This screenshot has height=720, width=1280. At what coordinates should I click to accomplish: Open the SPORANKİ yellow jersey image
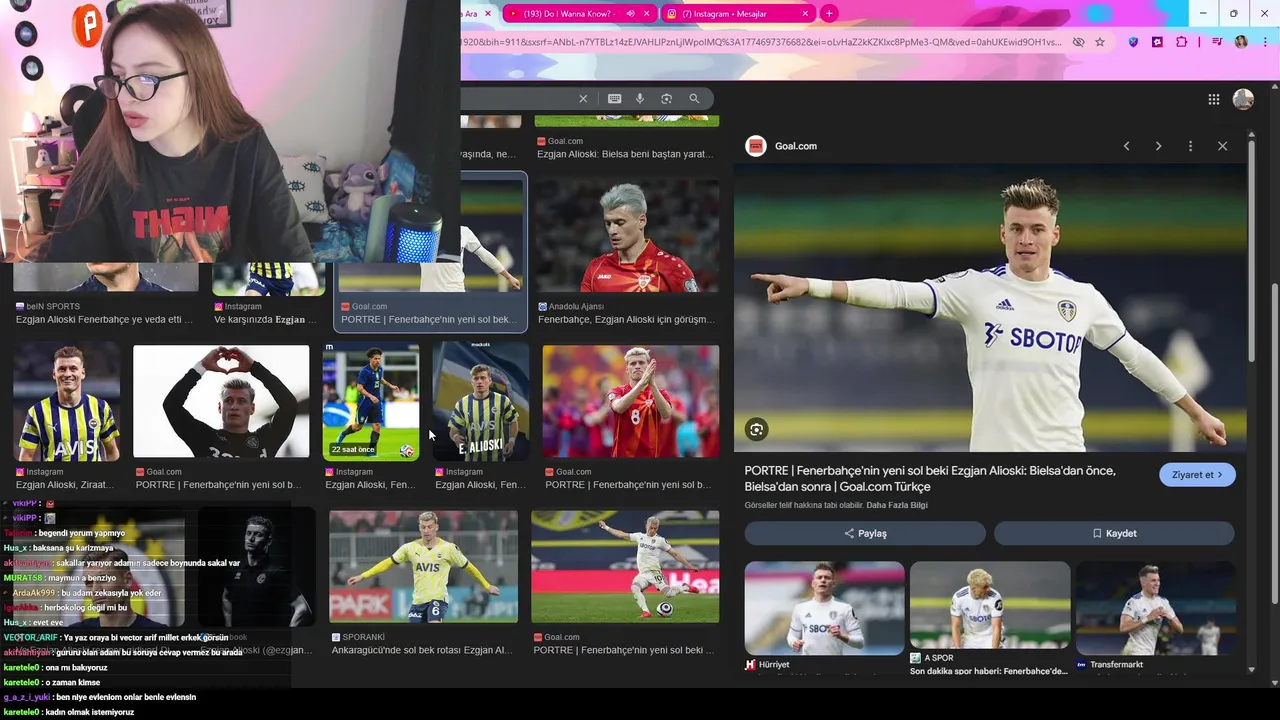[x=424, y=567]
